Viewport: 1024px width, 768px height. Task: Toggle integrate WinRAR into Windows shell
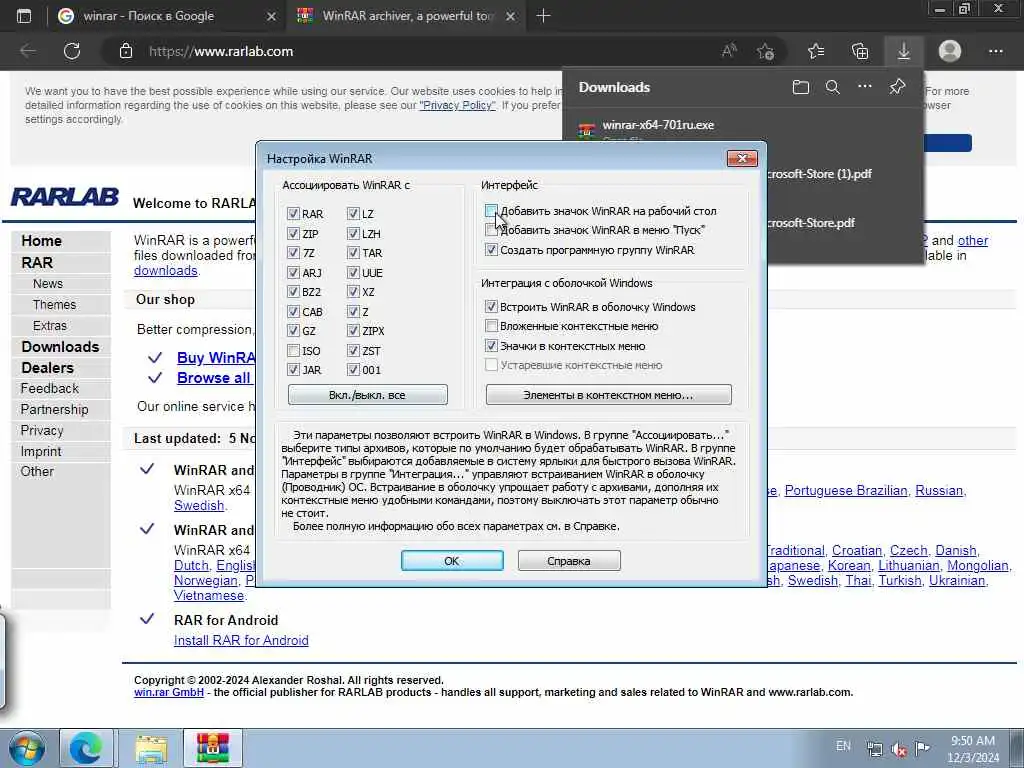click(x=491, y=306)
